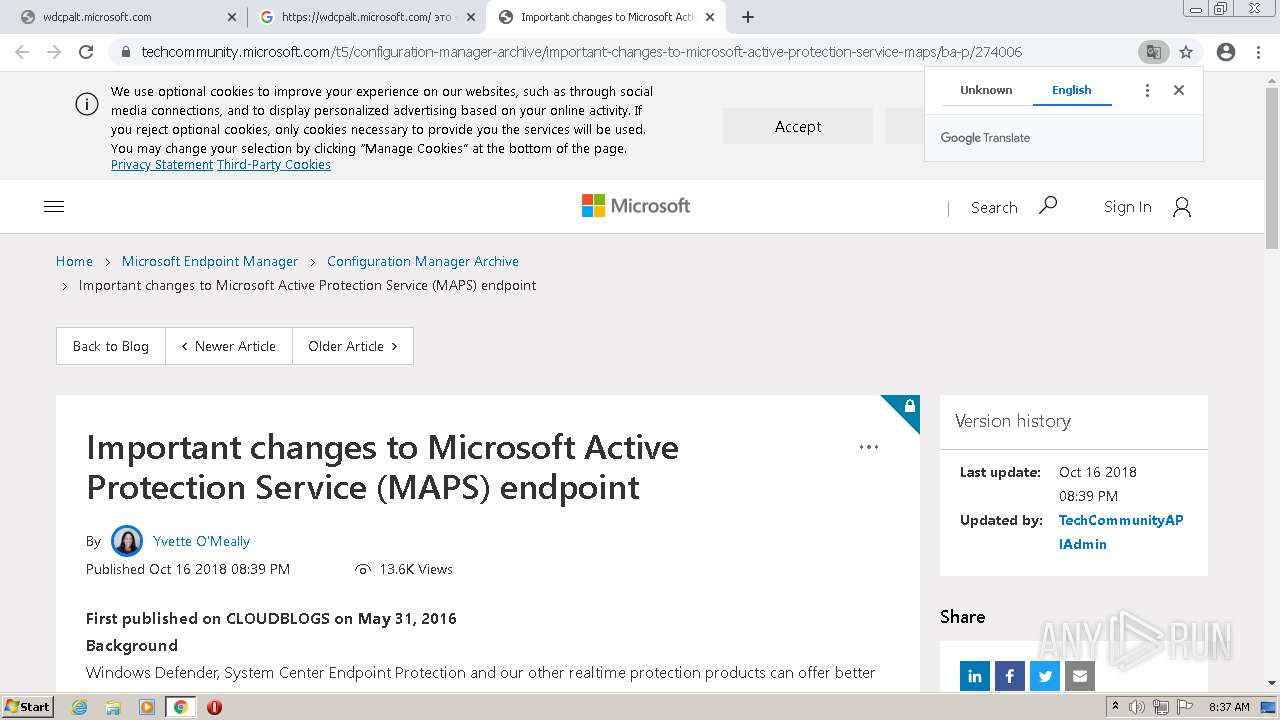Reload the page with the refresh icon

point(86,52)
